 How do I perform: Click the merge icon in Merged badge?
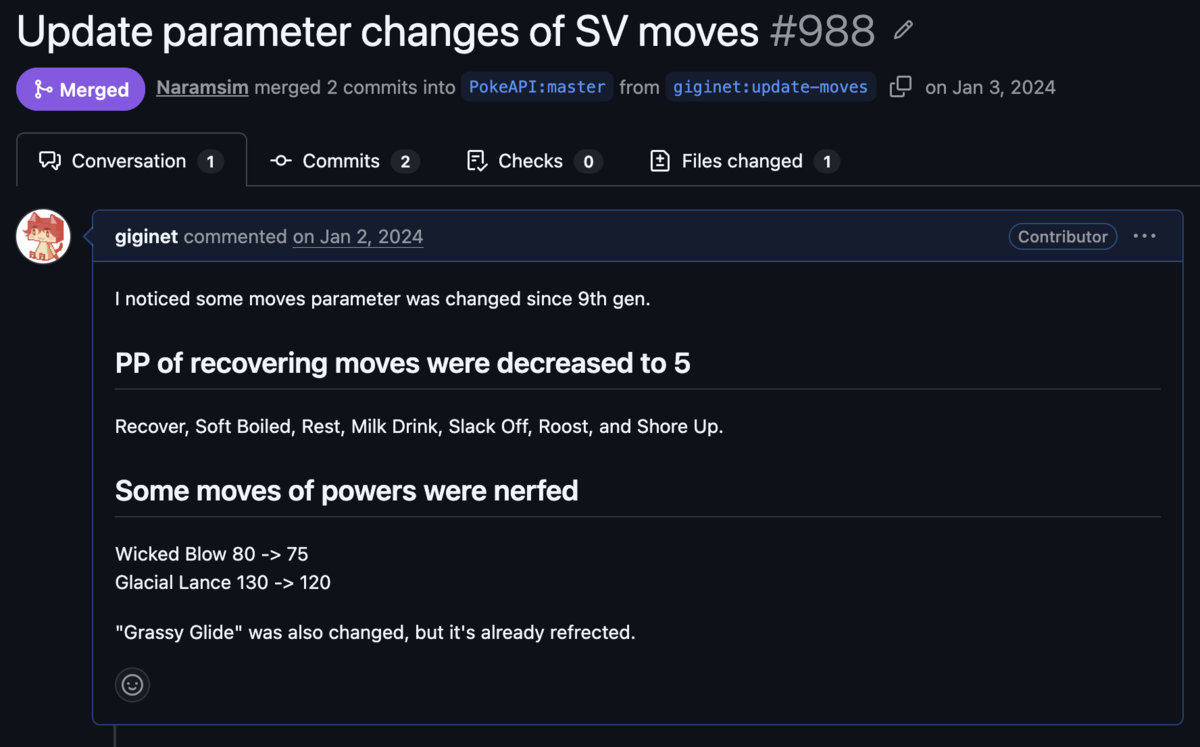tap(43, 89)
